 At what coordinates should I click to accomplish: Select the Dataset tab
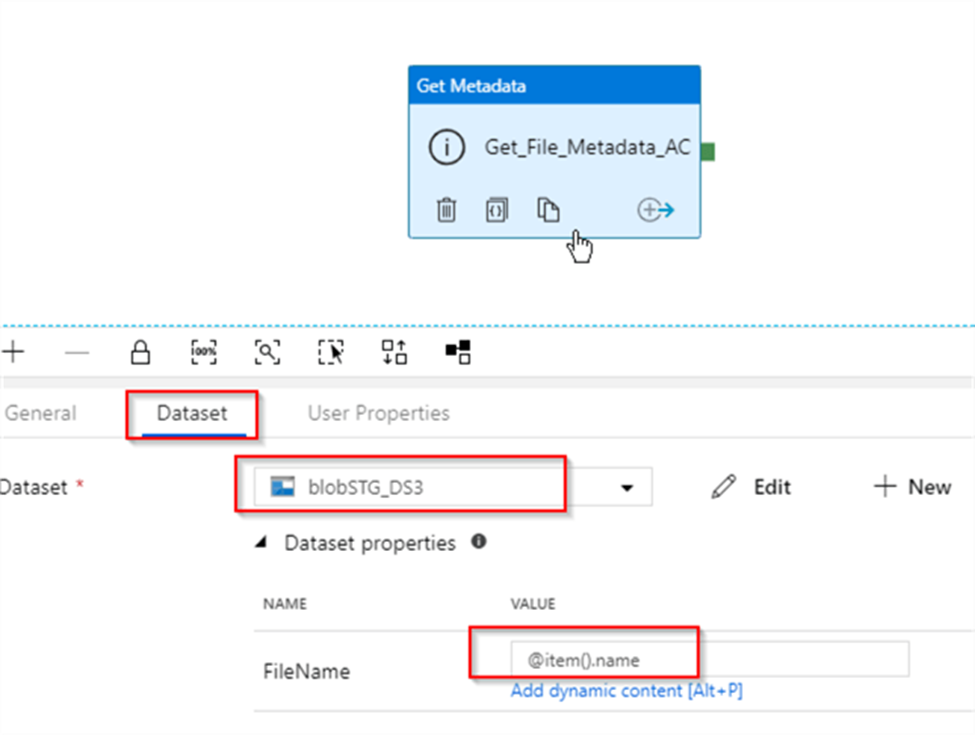(x=192, y=413)
